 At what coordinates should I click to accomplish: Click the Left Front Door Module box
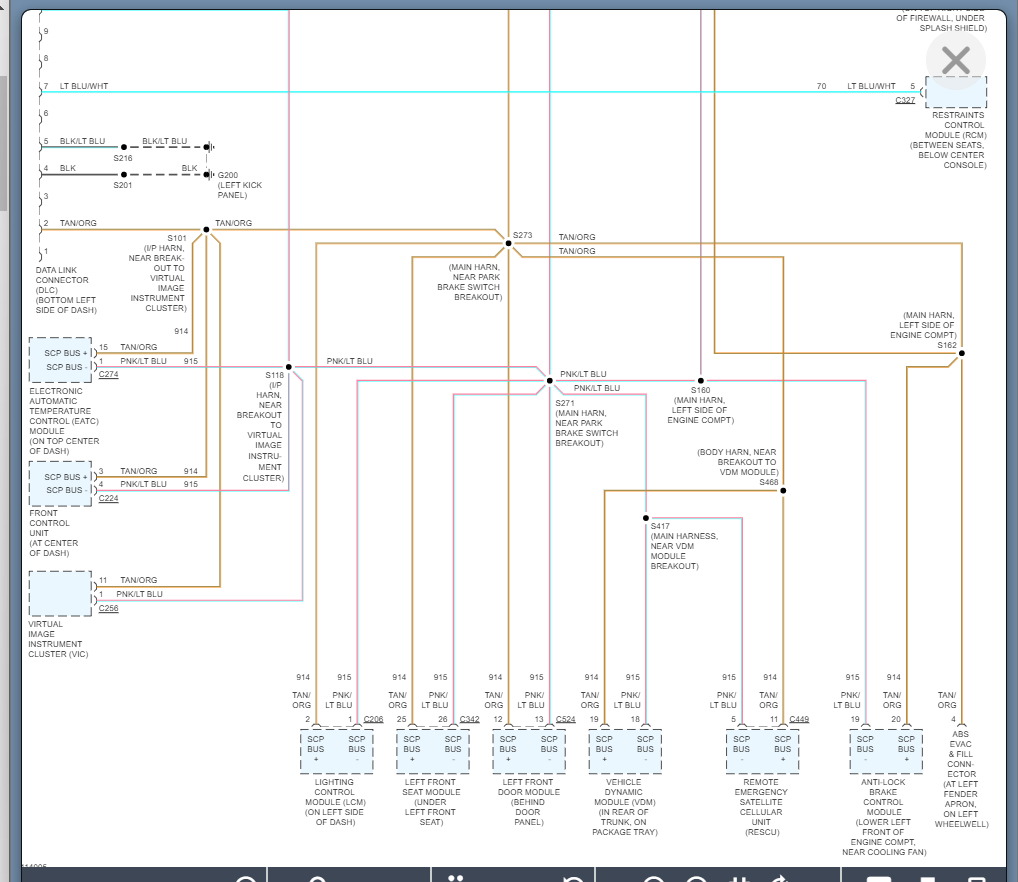(528, 752)
